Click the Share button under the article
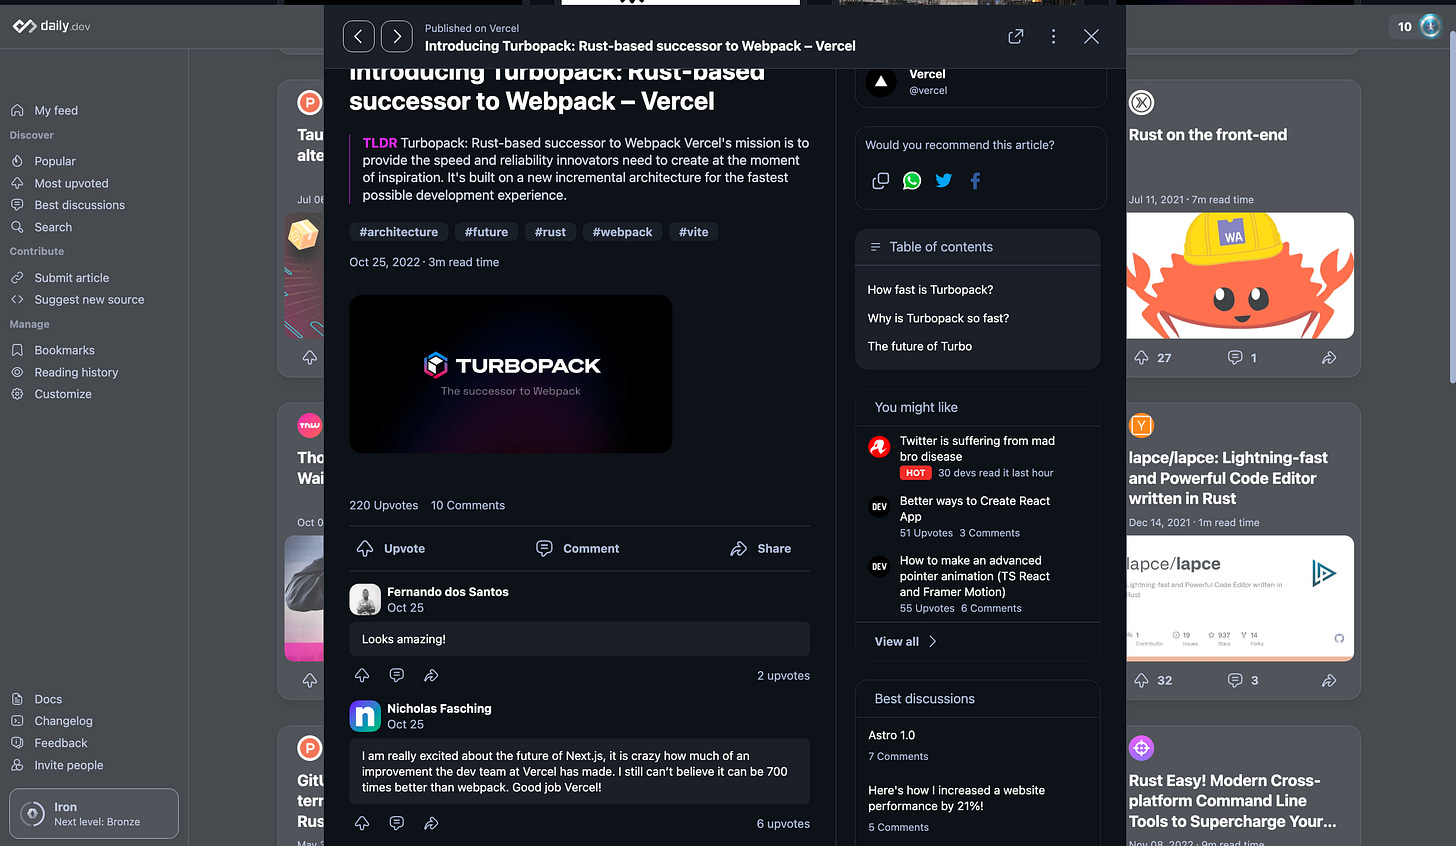The width and height of the screenshot is (1456, 846). tap(761, 549)
